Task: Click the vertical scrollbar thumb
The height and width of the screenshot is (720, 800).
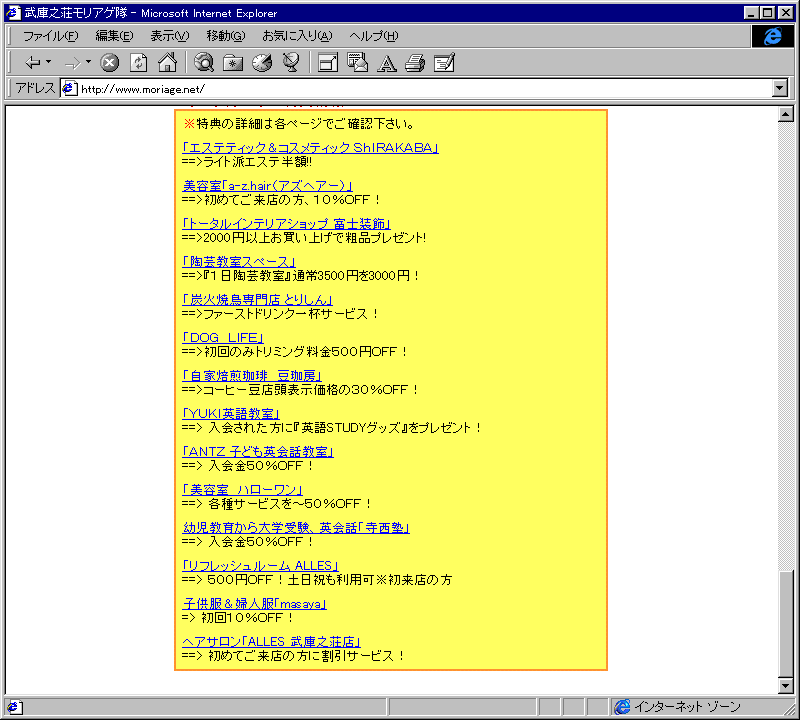Action: pyautogui.click(x=786, y=623)
